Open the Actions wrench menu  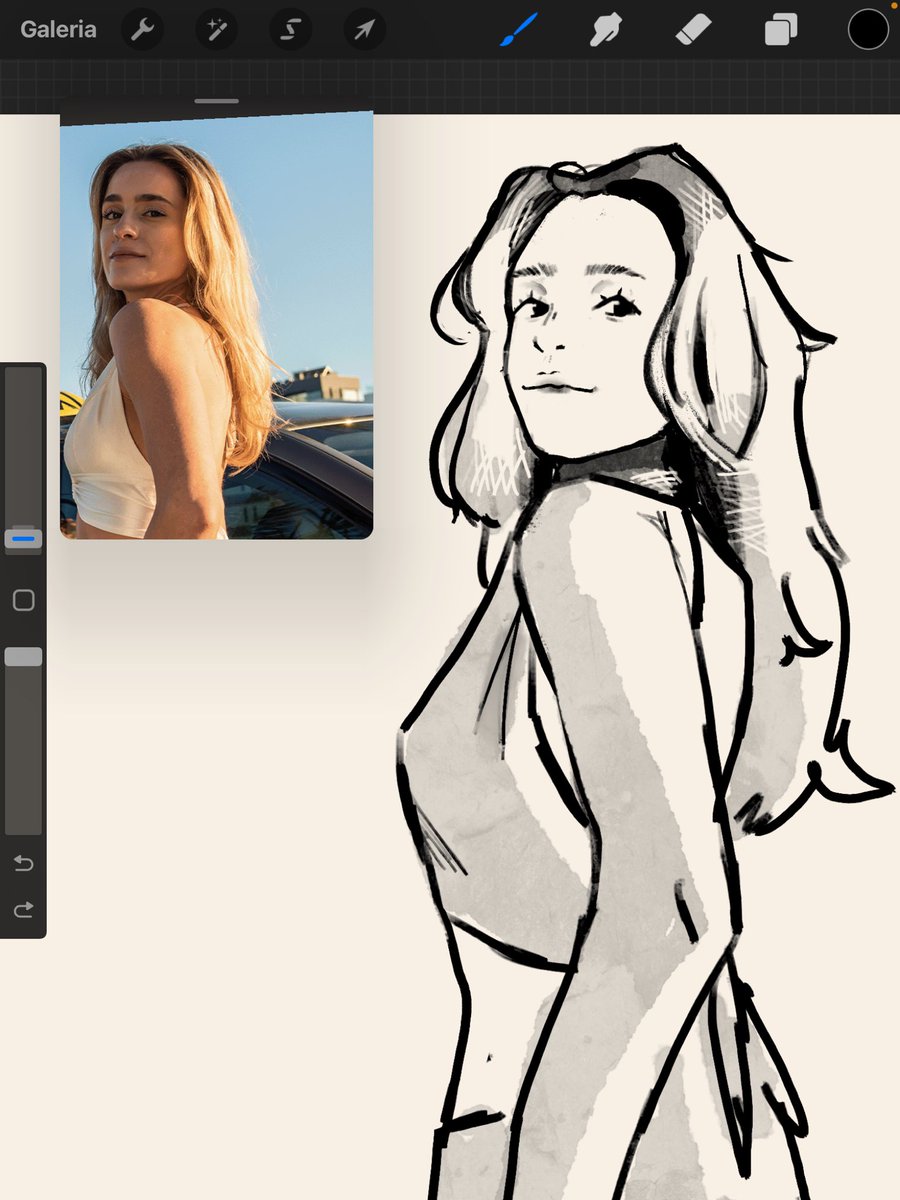[x=142, y=30]
